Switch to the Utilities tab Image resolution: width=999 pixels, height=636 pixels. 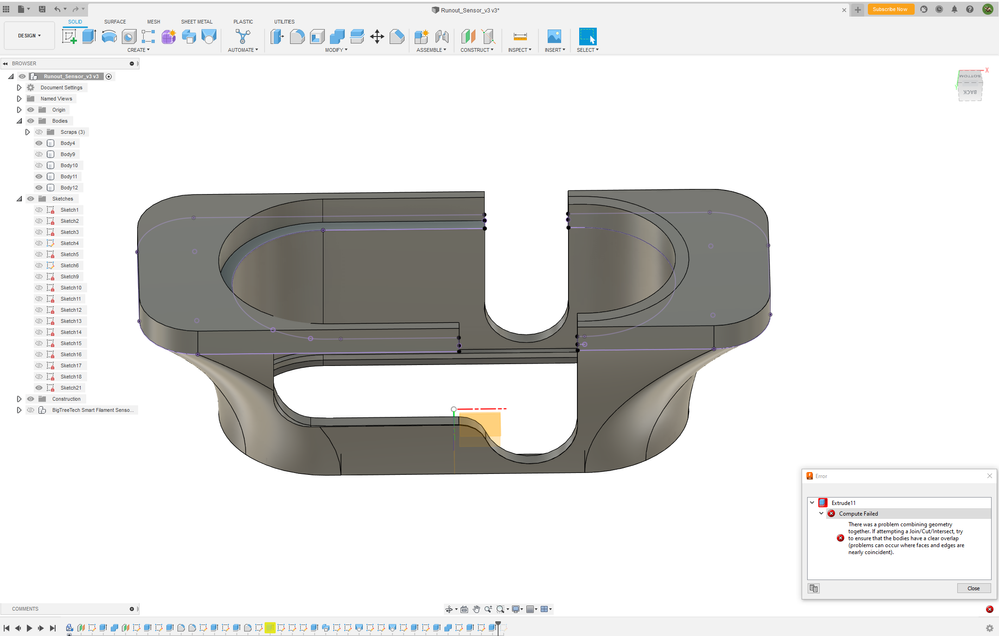(x=284, y=22)
